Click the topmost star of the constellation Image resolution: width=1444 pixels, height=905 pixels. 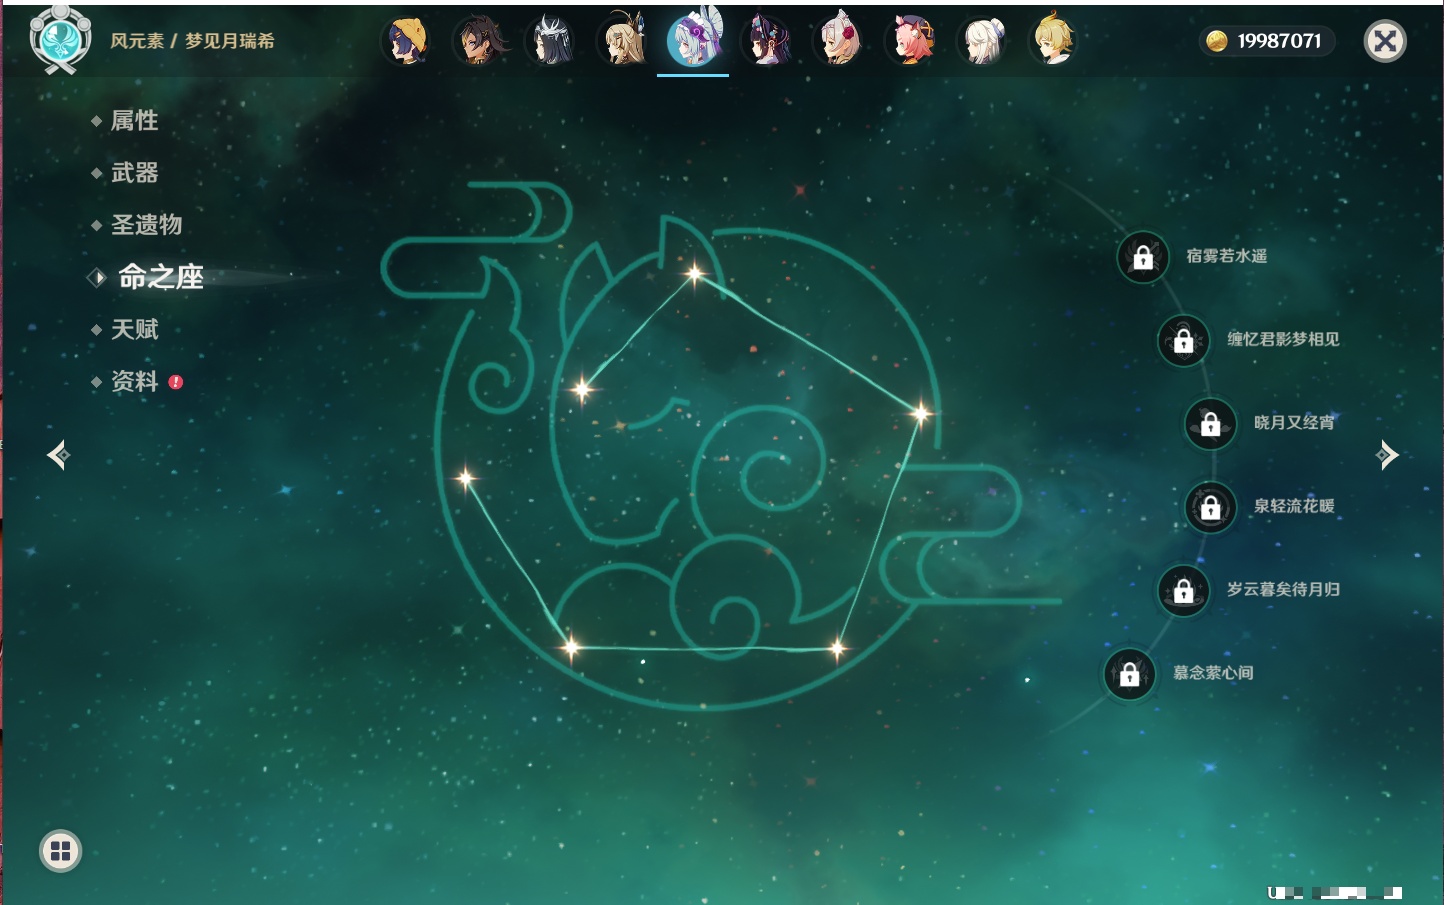(x=694, y=272)
